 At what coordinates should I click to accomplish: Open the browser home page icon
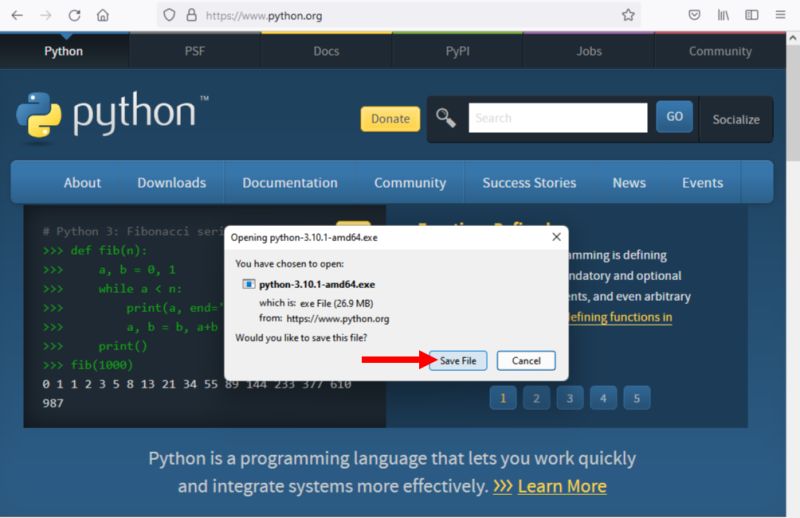pos(103,15)
